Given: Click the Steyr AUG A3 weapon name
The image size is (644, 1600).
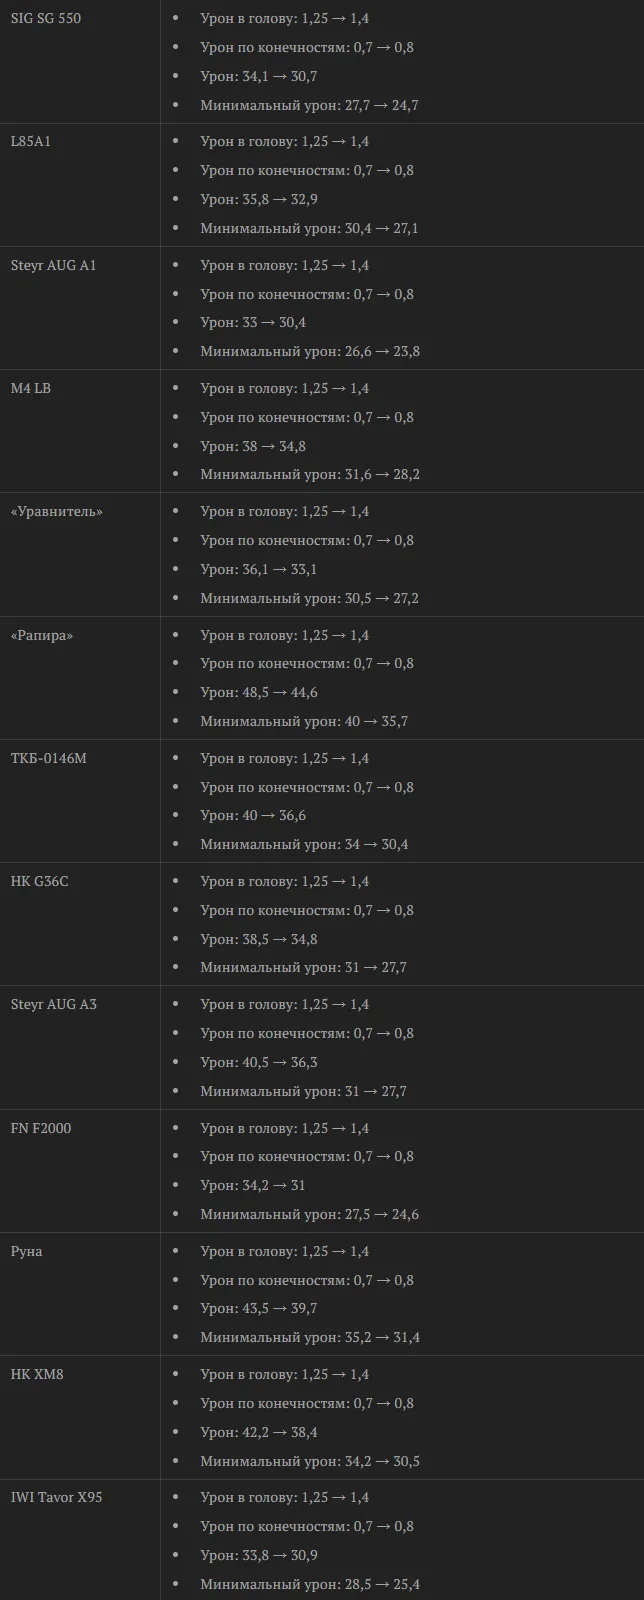Looking at the screenshot, I should pyautogui.click(x=54, y=1004).
